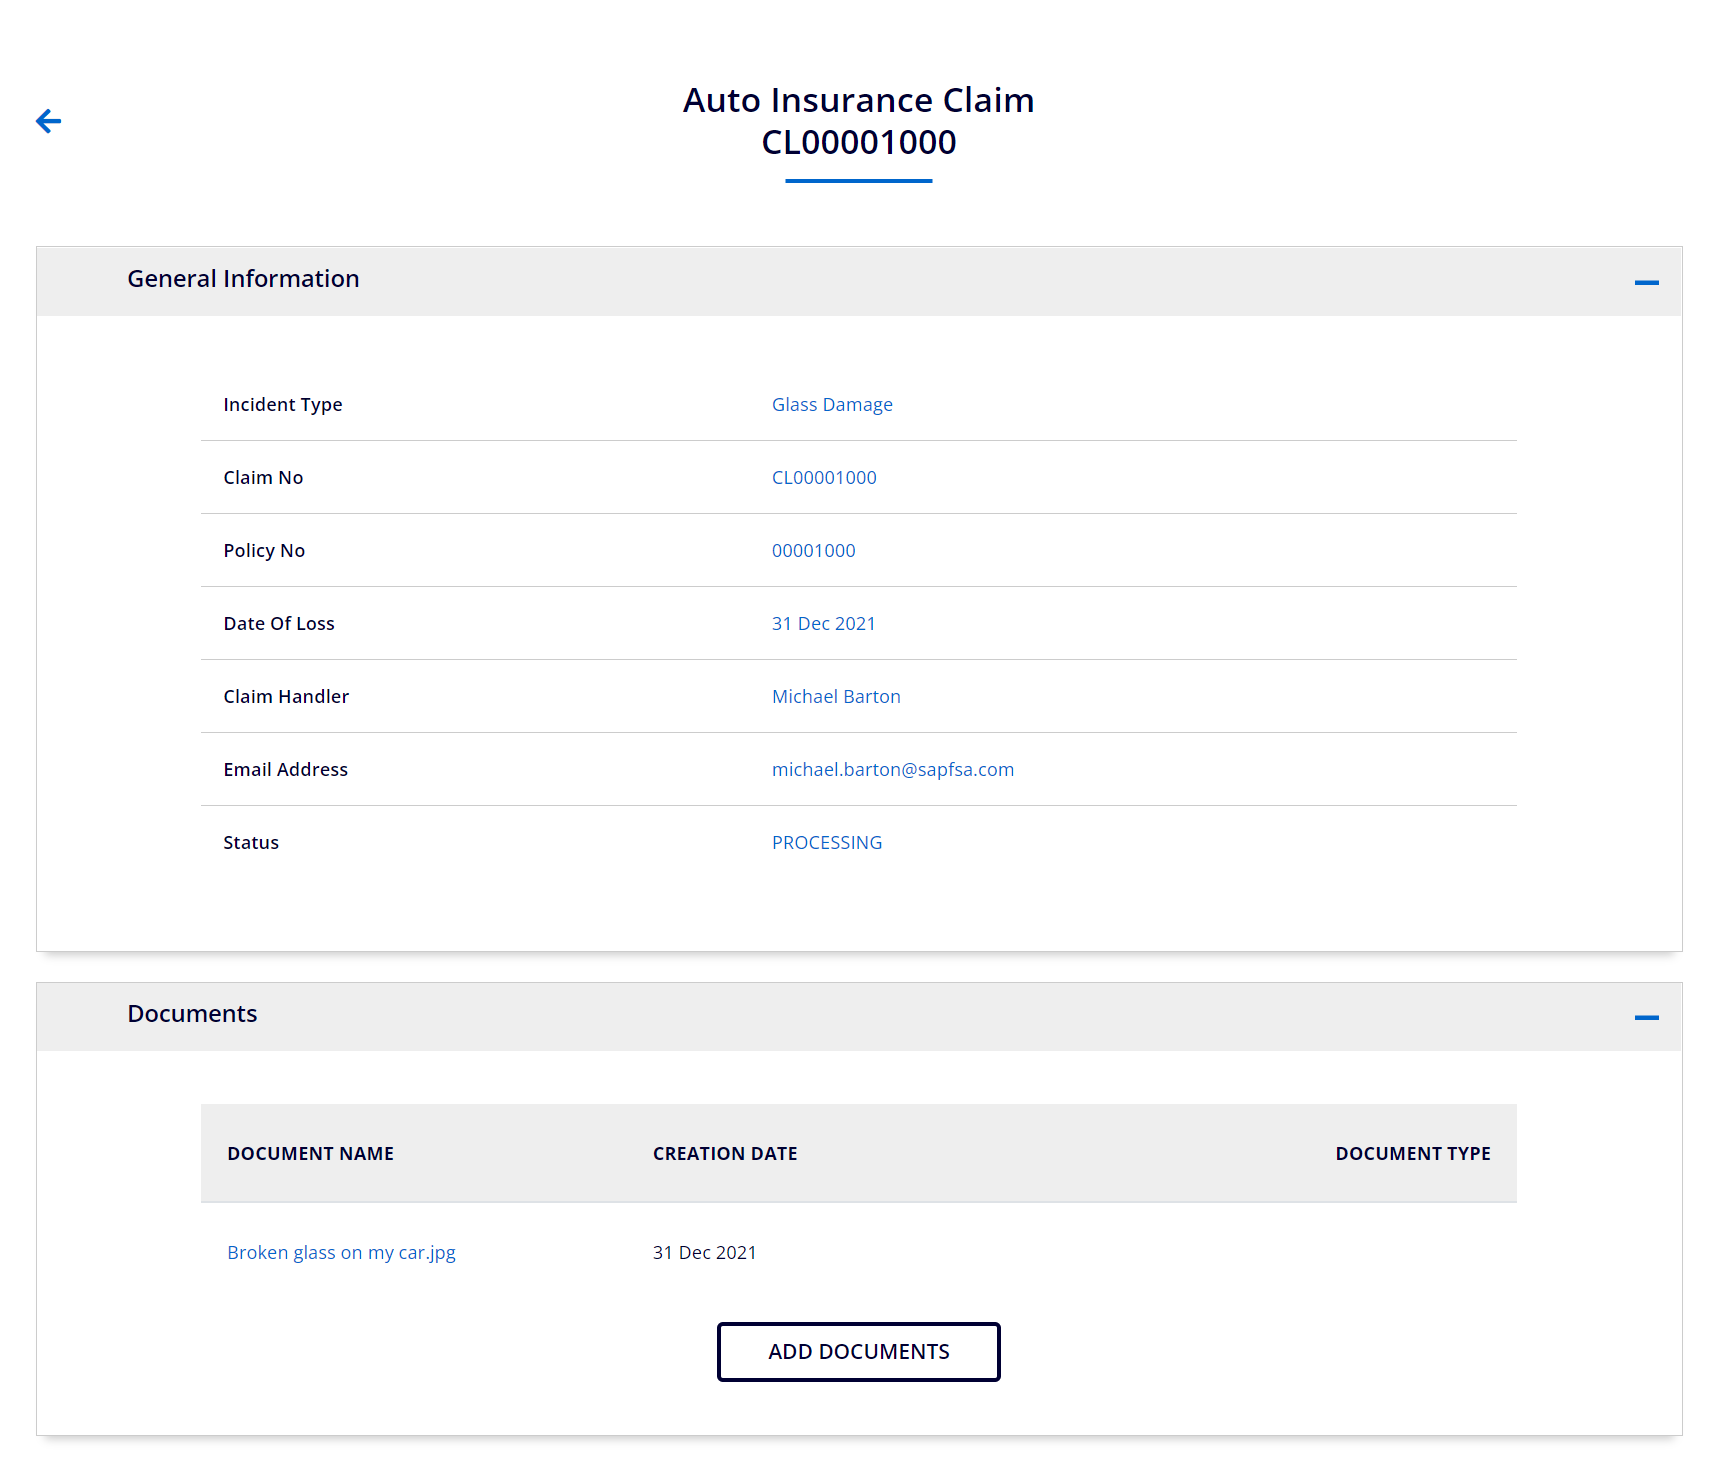This screenshot has width=1717, height=1473.
Task: Click the Michael Barton claim handler name
Action: coord(836,697)
